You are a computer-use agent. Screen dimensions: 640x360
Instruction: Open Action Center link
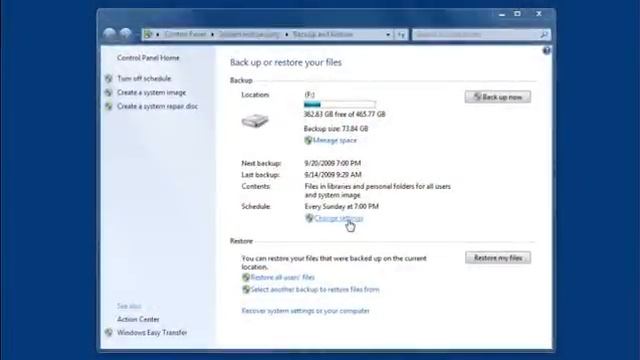(x=138, y=320)
